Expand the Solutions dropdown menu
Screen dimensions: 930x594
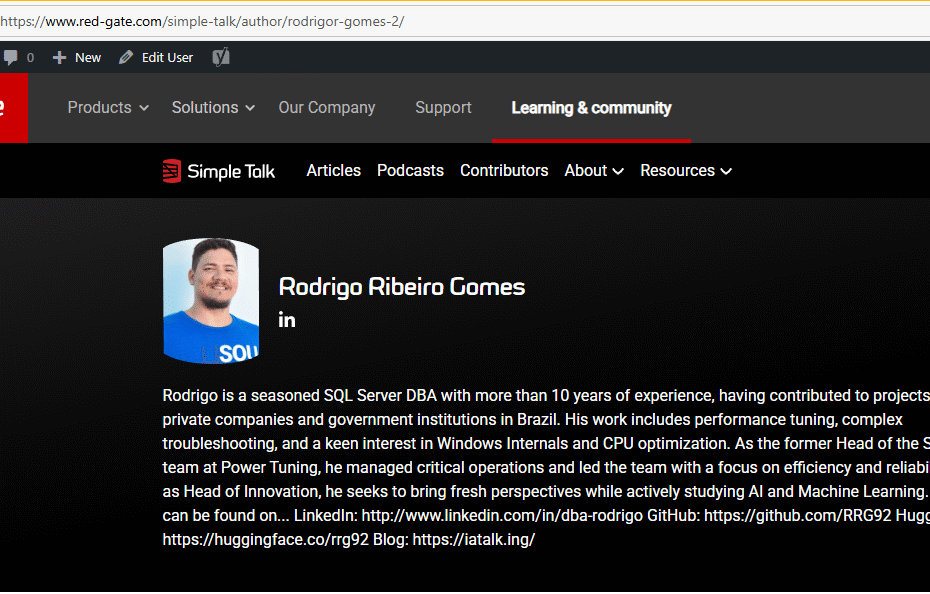(213, 107)
